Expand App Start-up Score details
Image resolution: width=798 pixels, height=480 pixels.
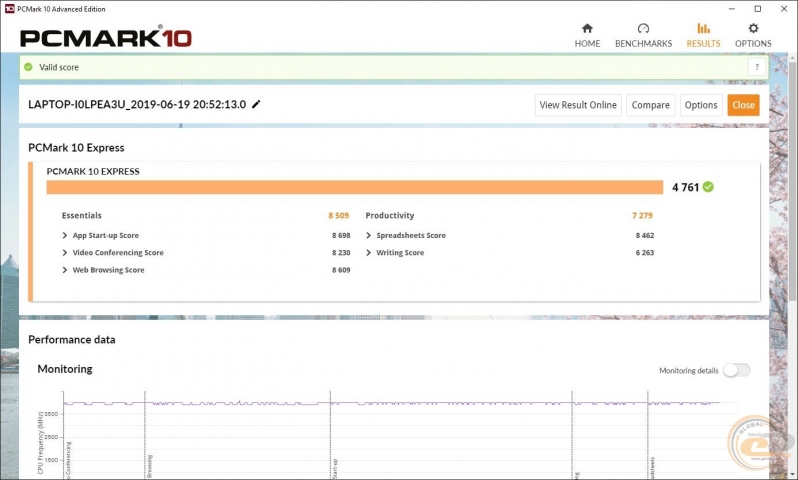(x=65, y=235)
